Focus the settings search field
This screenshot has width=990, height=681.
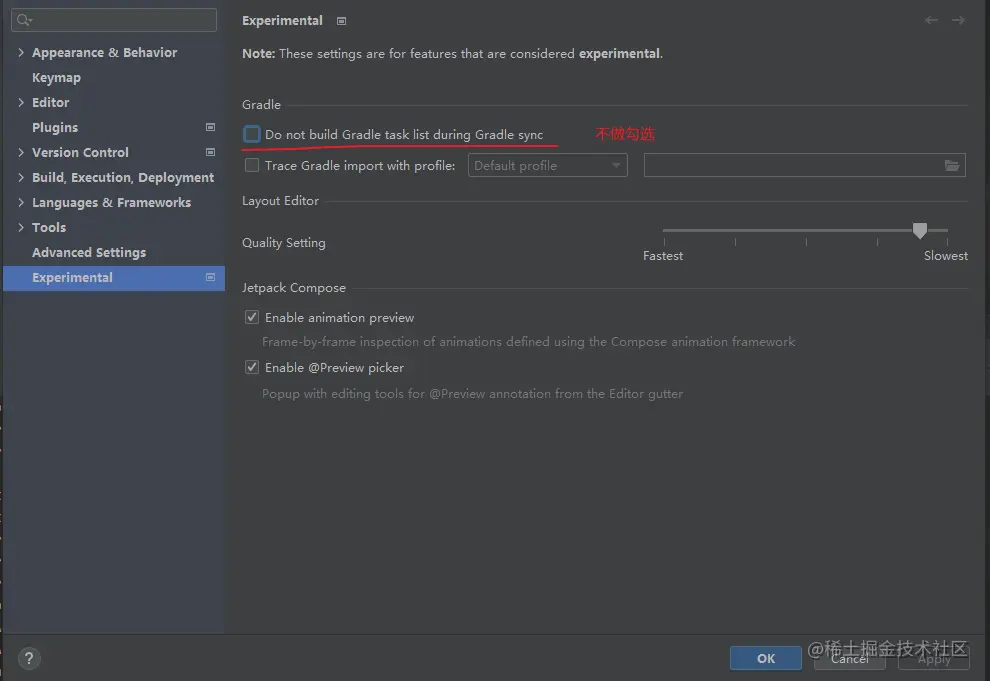[114, 20]
